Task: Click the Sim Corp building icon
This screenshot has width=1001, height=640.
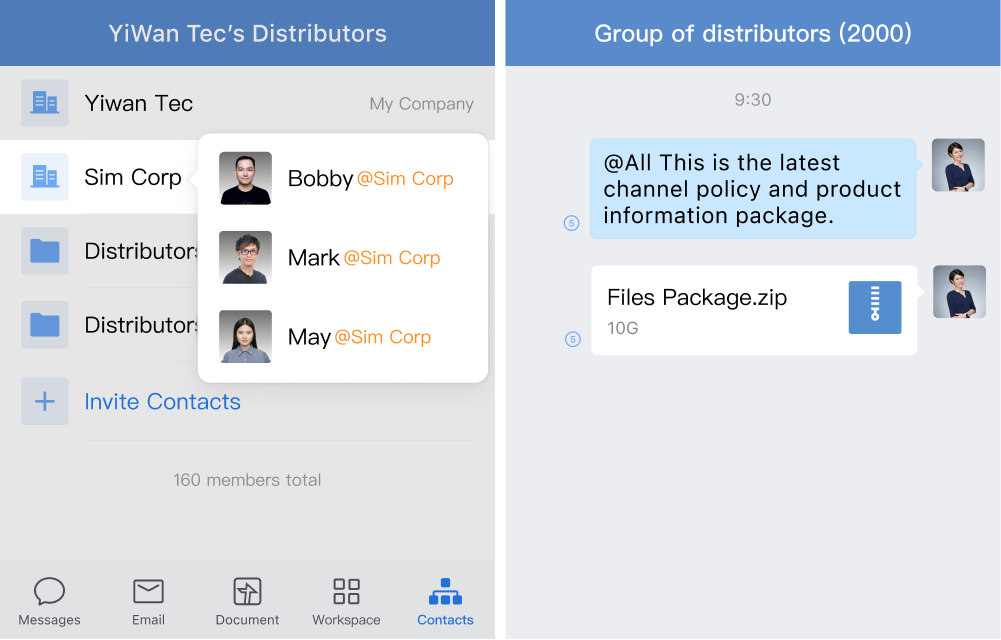Action: tap(45, 177)
